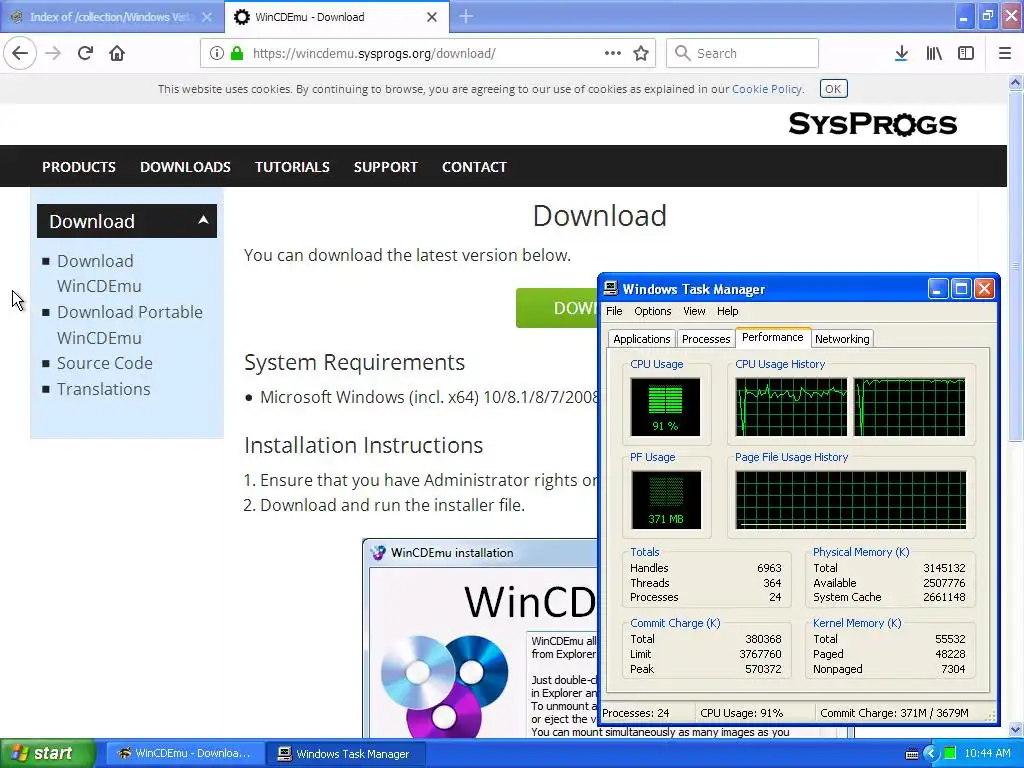Click the Forward navigation arrow
Image resolution: width=1024 pixels, height=768 pixels.
53,54
